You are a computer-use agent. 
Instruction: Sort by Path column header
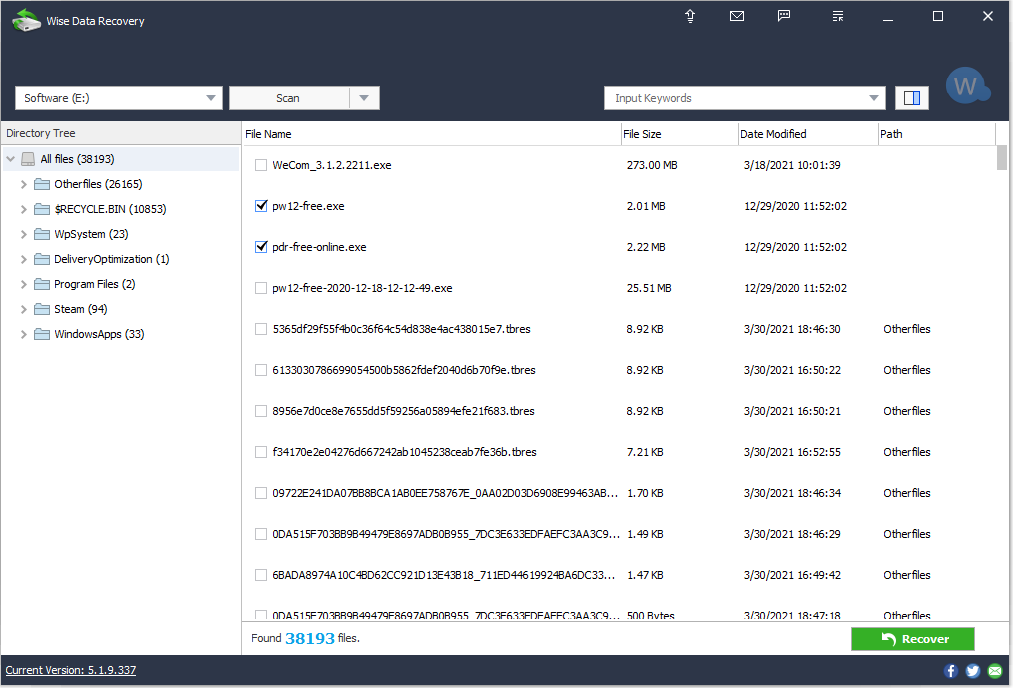click(x=936, y=134)
